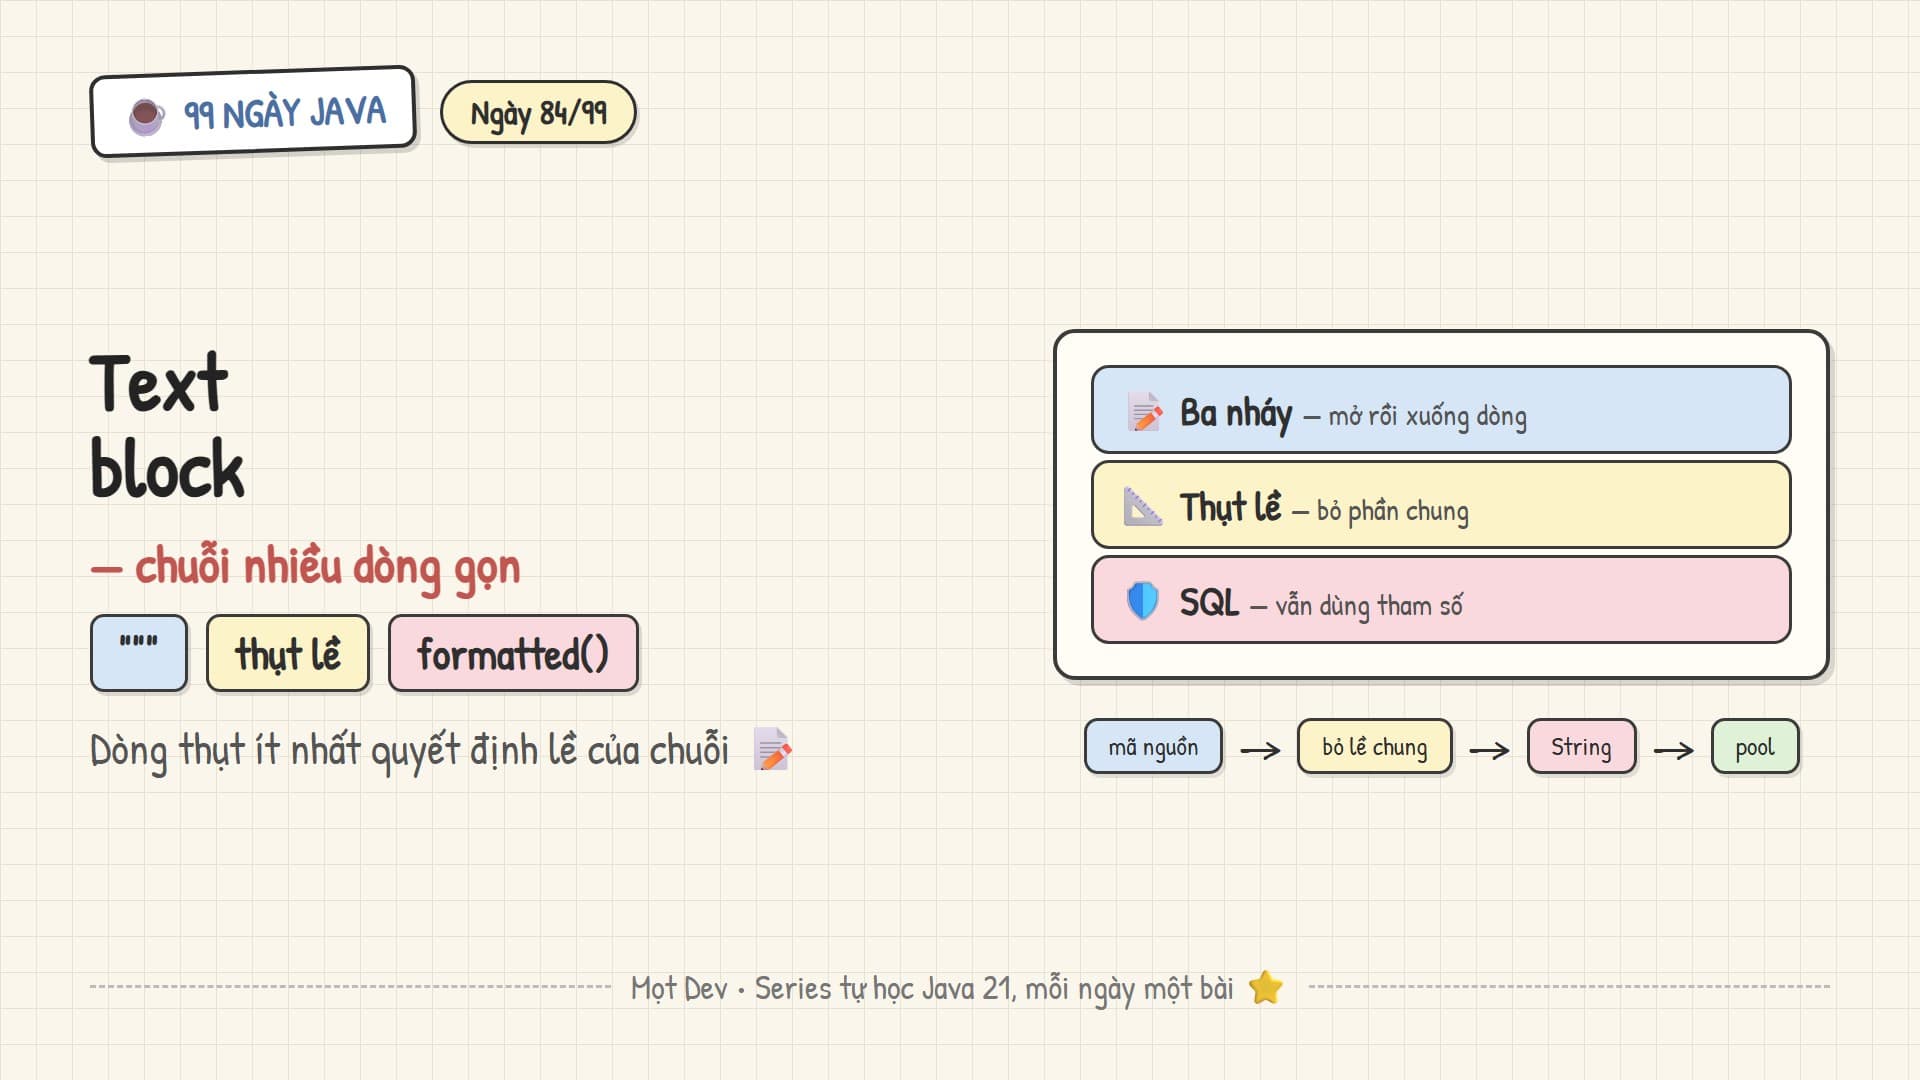Click the footer text Mọt Dev Series
Screen dimensions: 1920x1080
932,988
